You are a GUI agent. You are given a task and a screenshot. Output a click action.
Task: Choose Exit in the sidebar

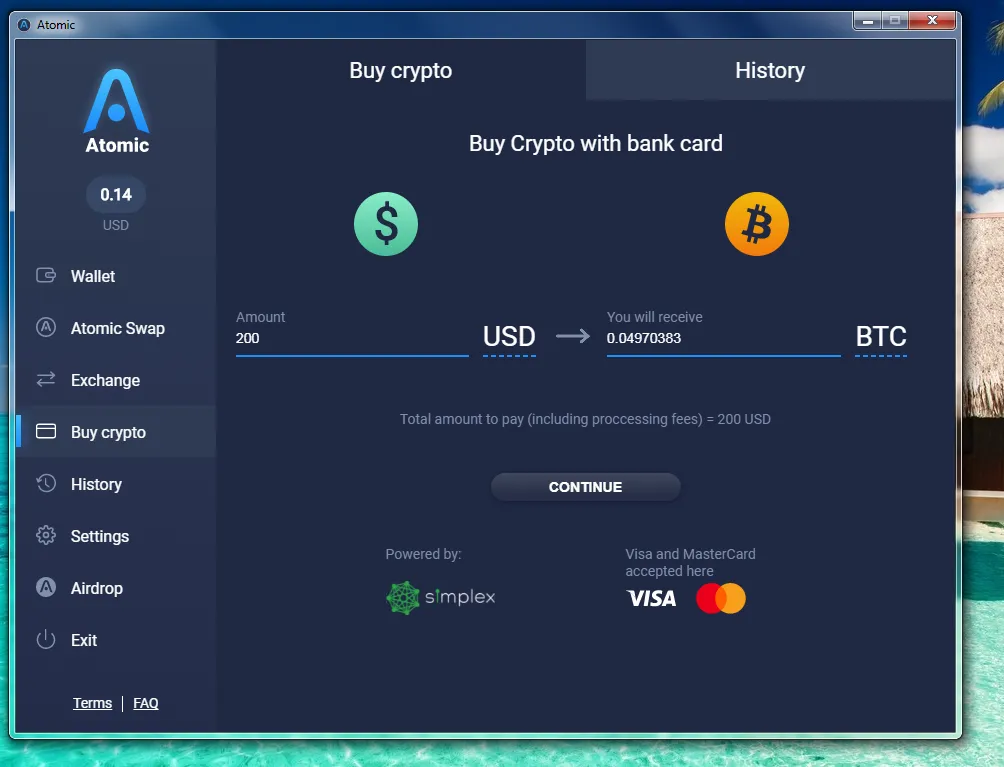point(115,640)
